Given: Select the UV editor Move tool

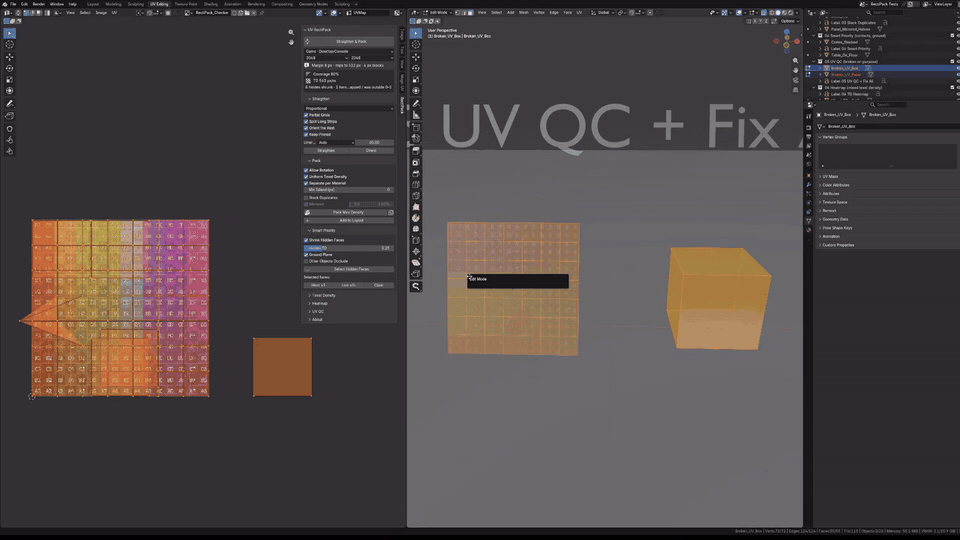Looking at the screenshot, I should tap(9, 57).
